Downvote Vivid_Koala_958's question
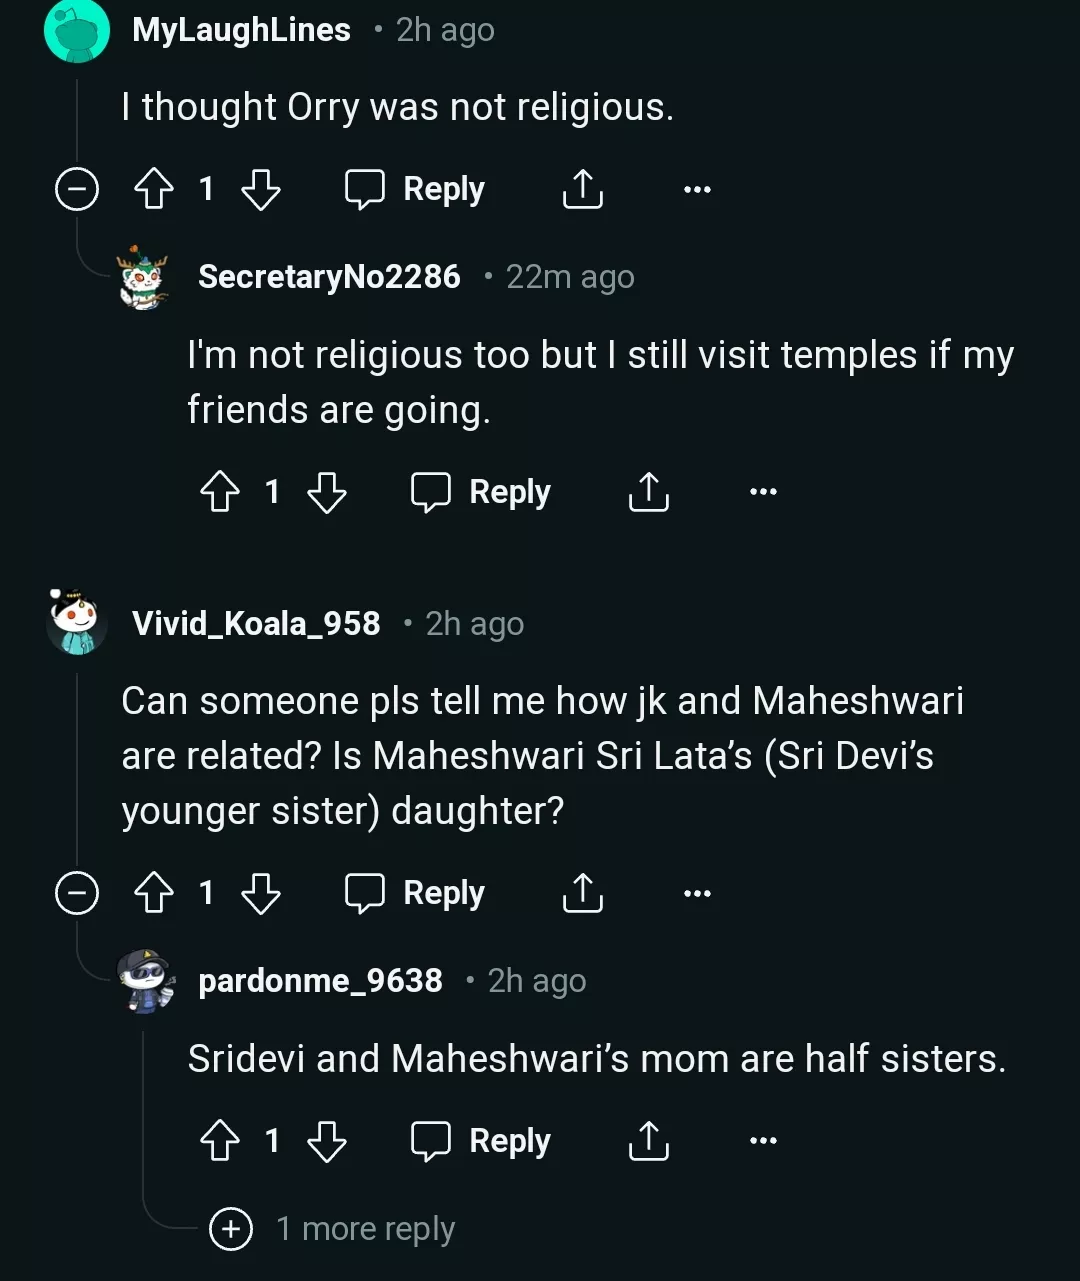1080x1281 pixels. [261, 893]
